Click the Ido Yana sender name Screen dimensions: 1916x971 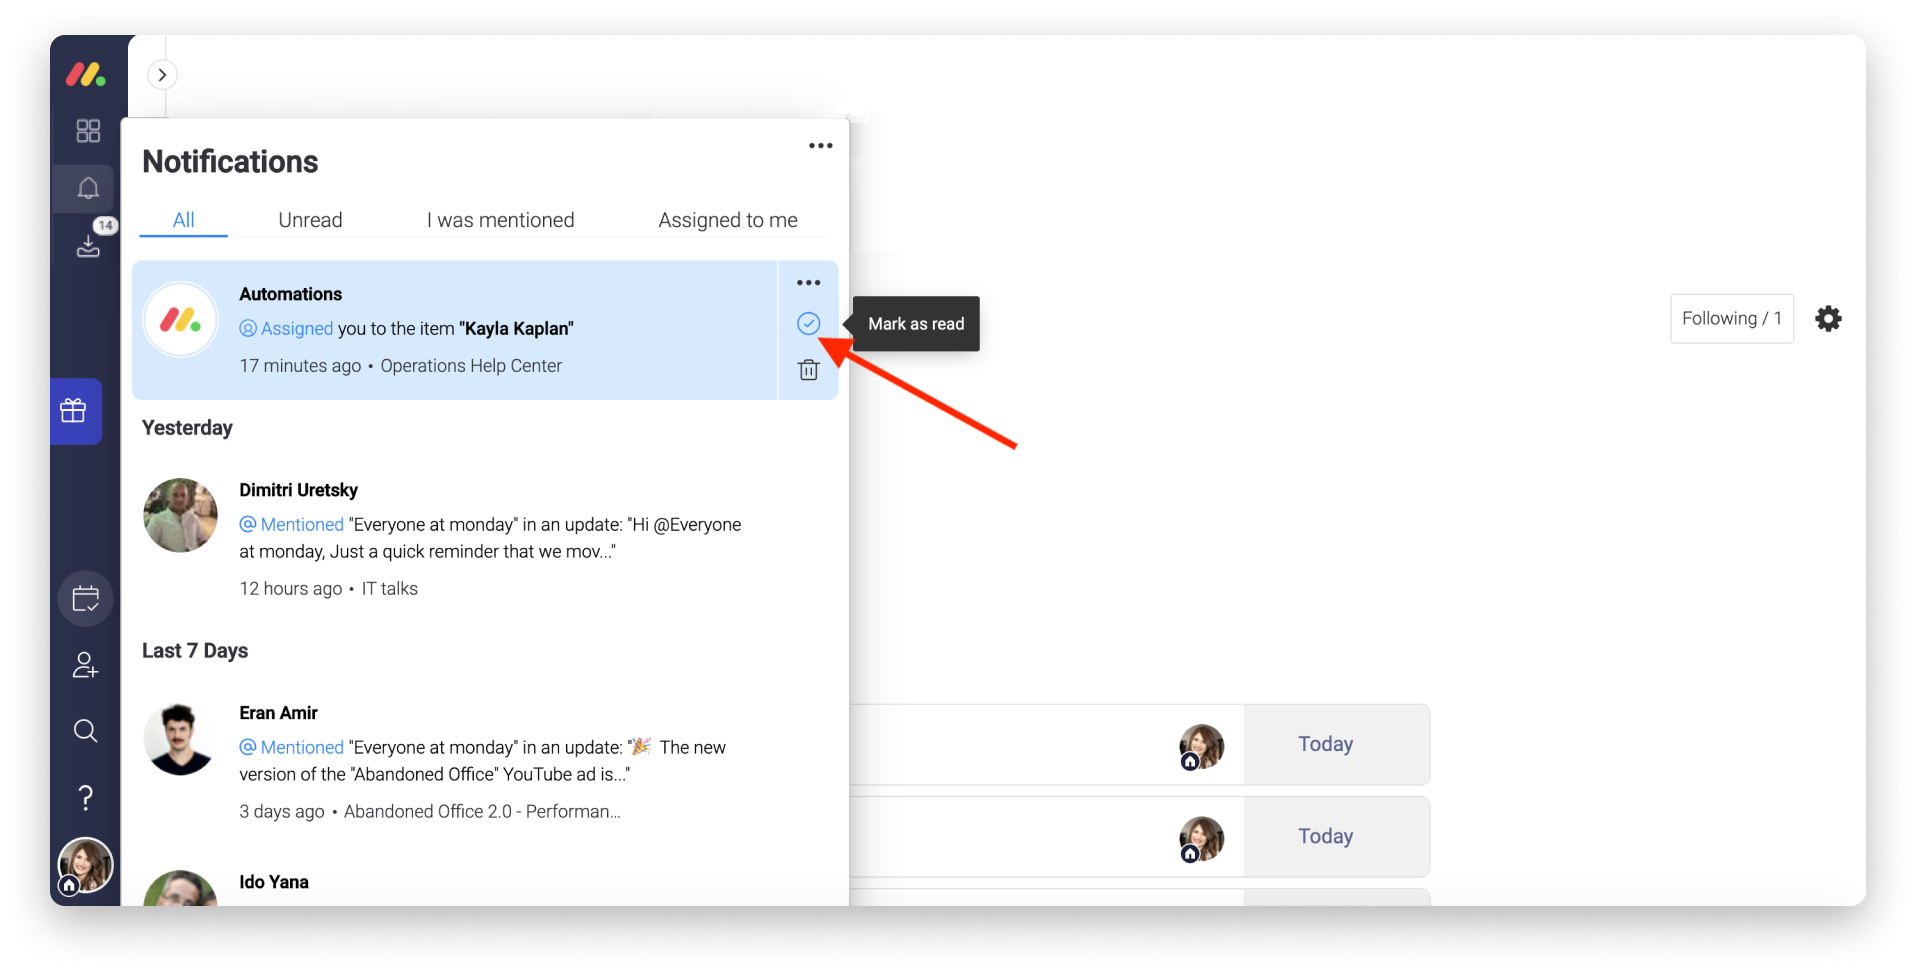[274, 882]
